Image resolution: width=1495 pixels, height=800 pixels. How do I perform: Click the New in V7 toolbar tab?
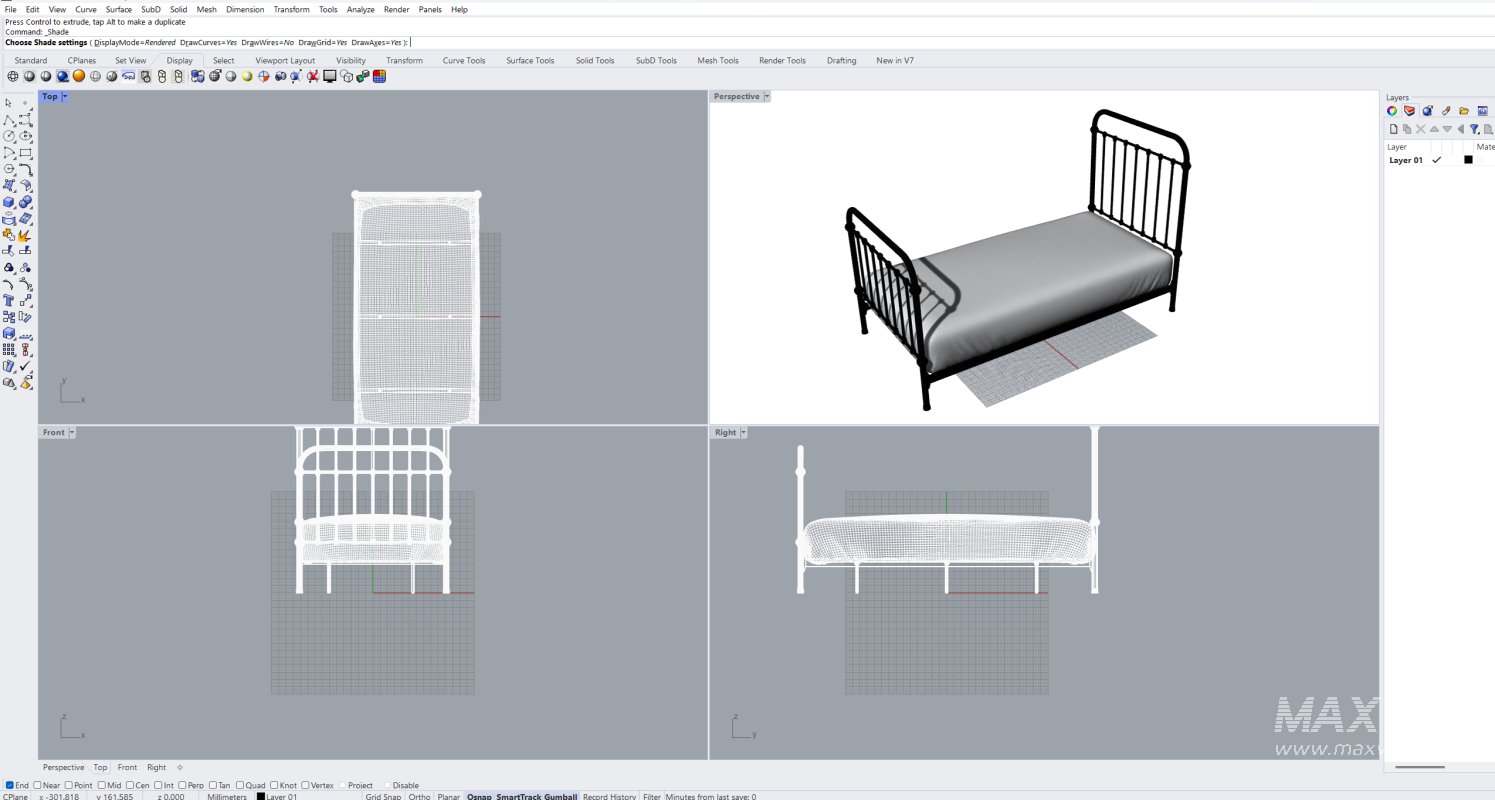[895, 60]
